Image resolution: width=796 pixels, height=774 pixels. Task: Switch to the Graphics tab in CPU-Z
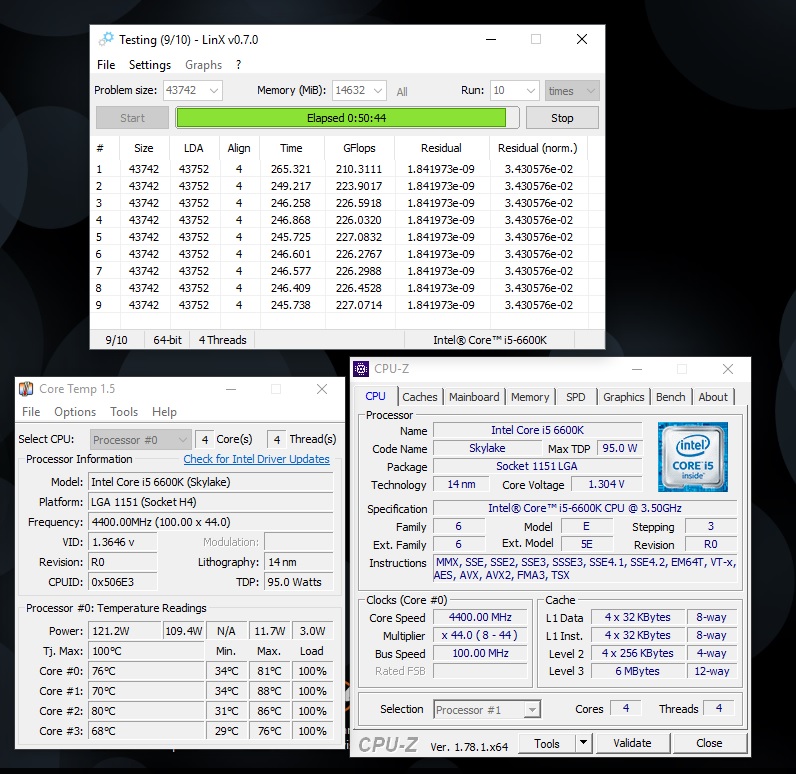623,397
